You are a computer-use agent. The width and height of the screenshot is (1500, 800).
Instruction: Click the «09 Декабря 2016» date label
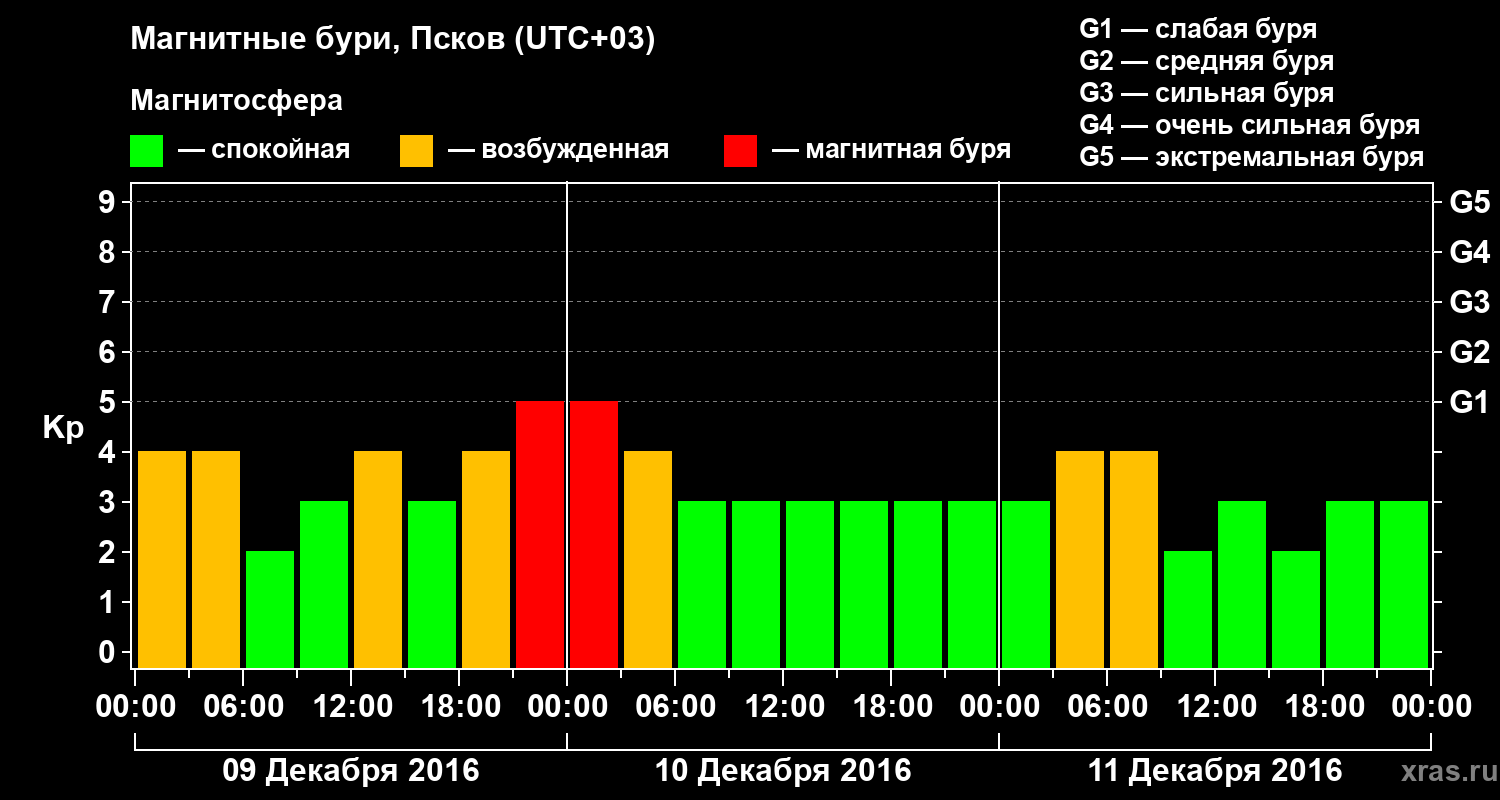pyautogui.click(x=351, y=771)
